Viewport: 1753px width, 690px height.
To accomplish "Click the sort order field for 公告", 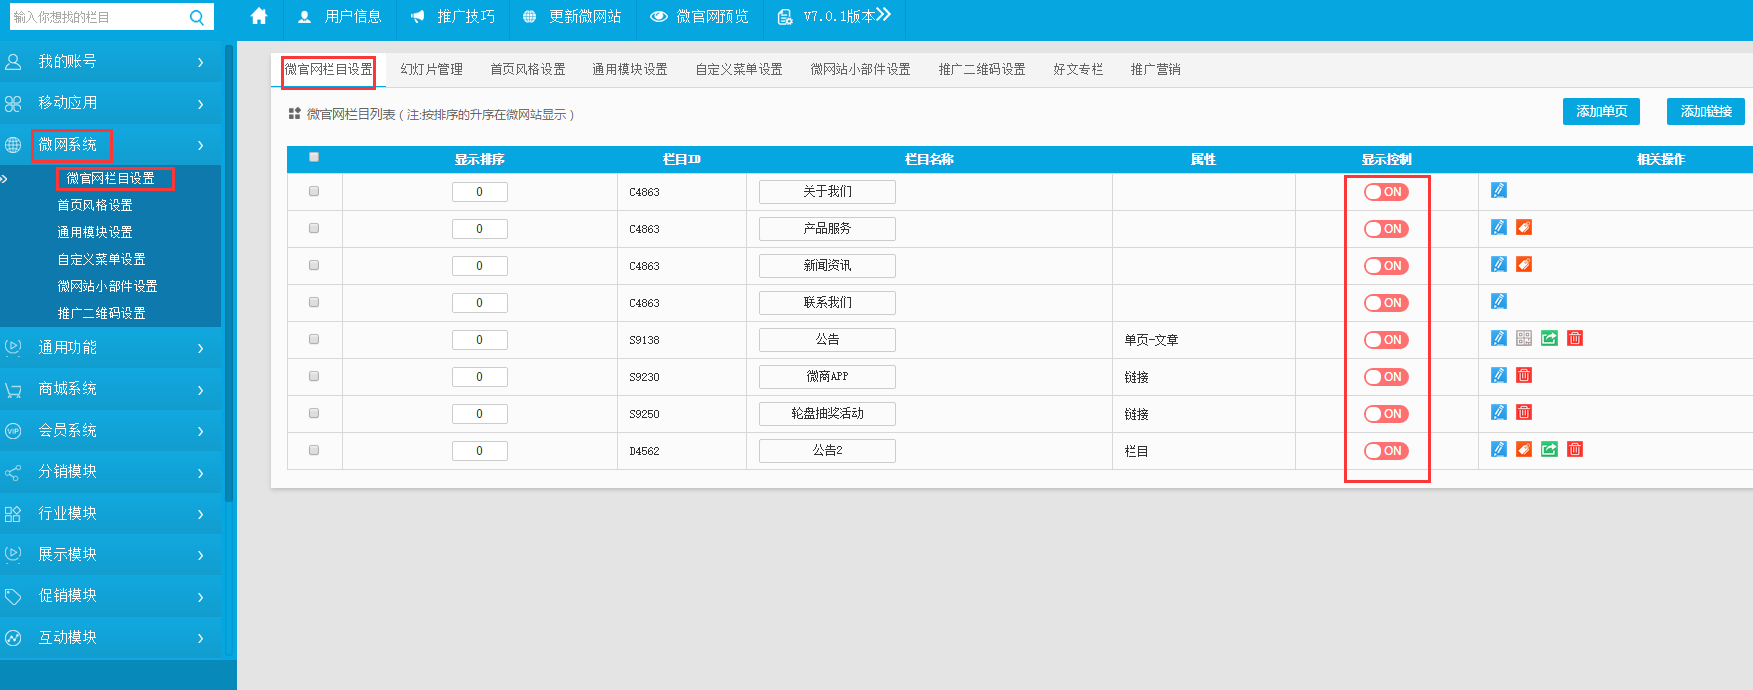I will coord(479,340).
